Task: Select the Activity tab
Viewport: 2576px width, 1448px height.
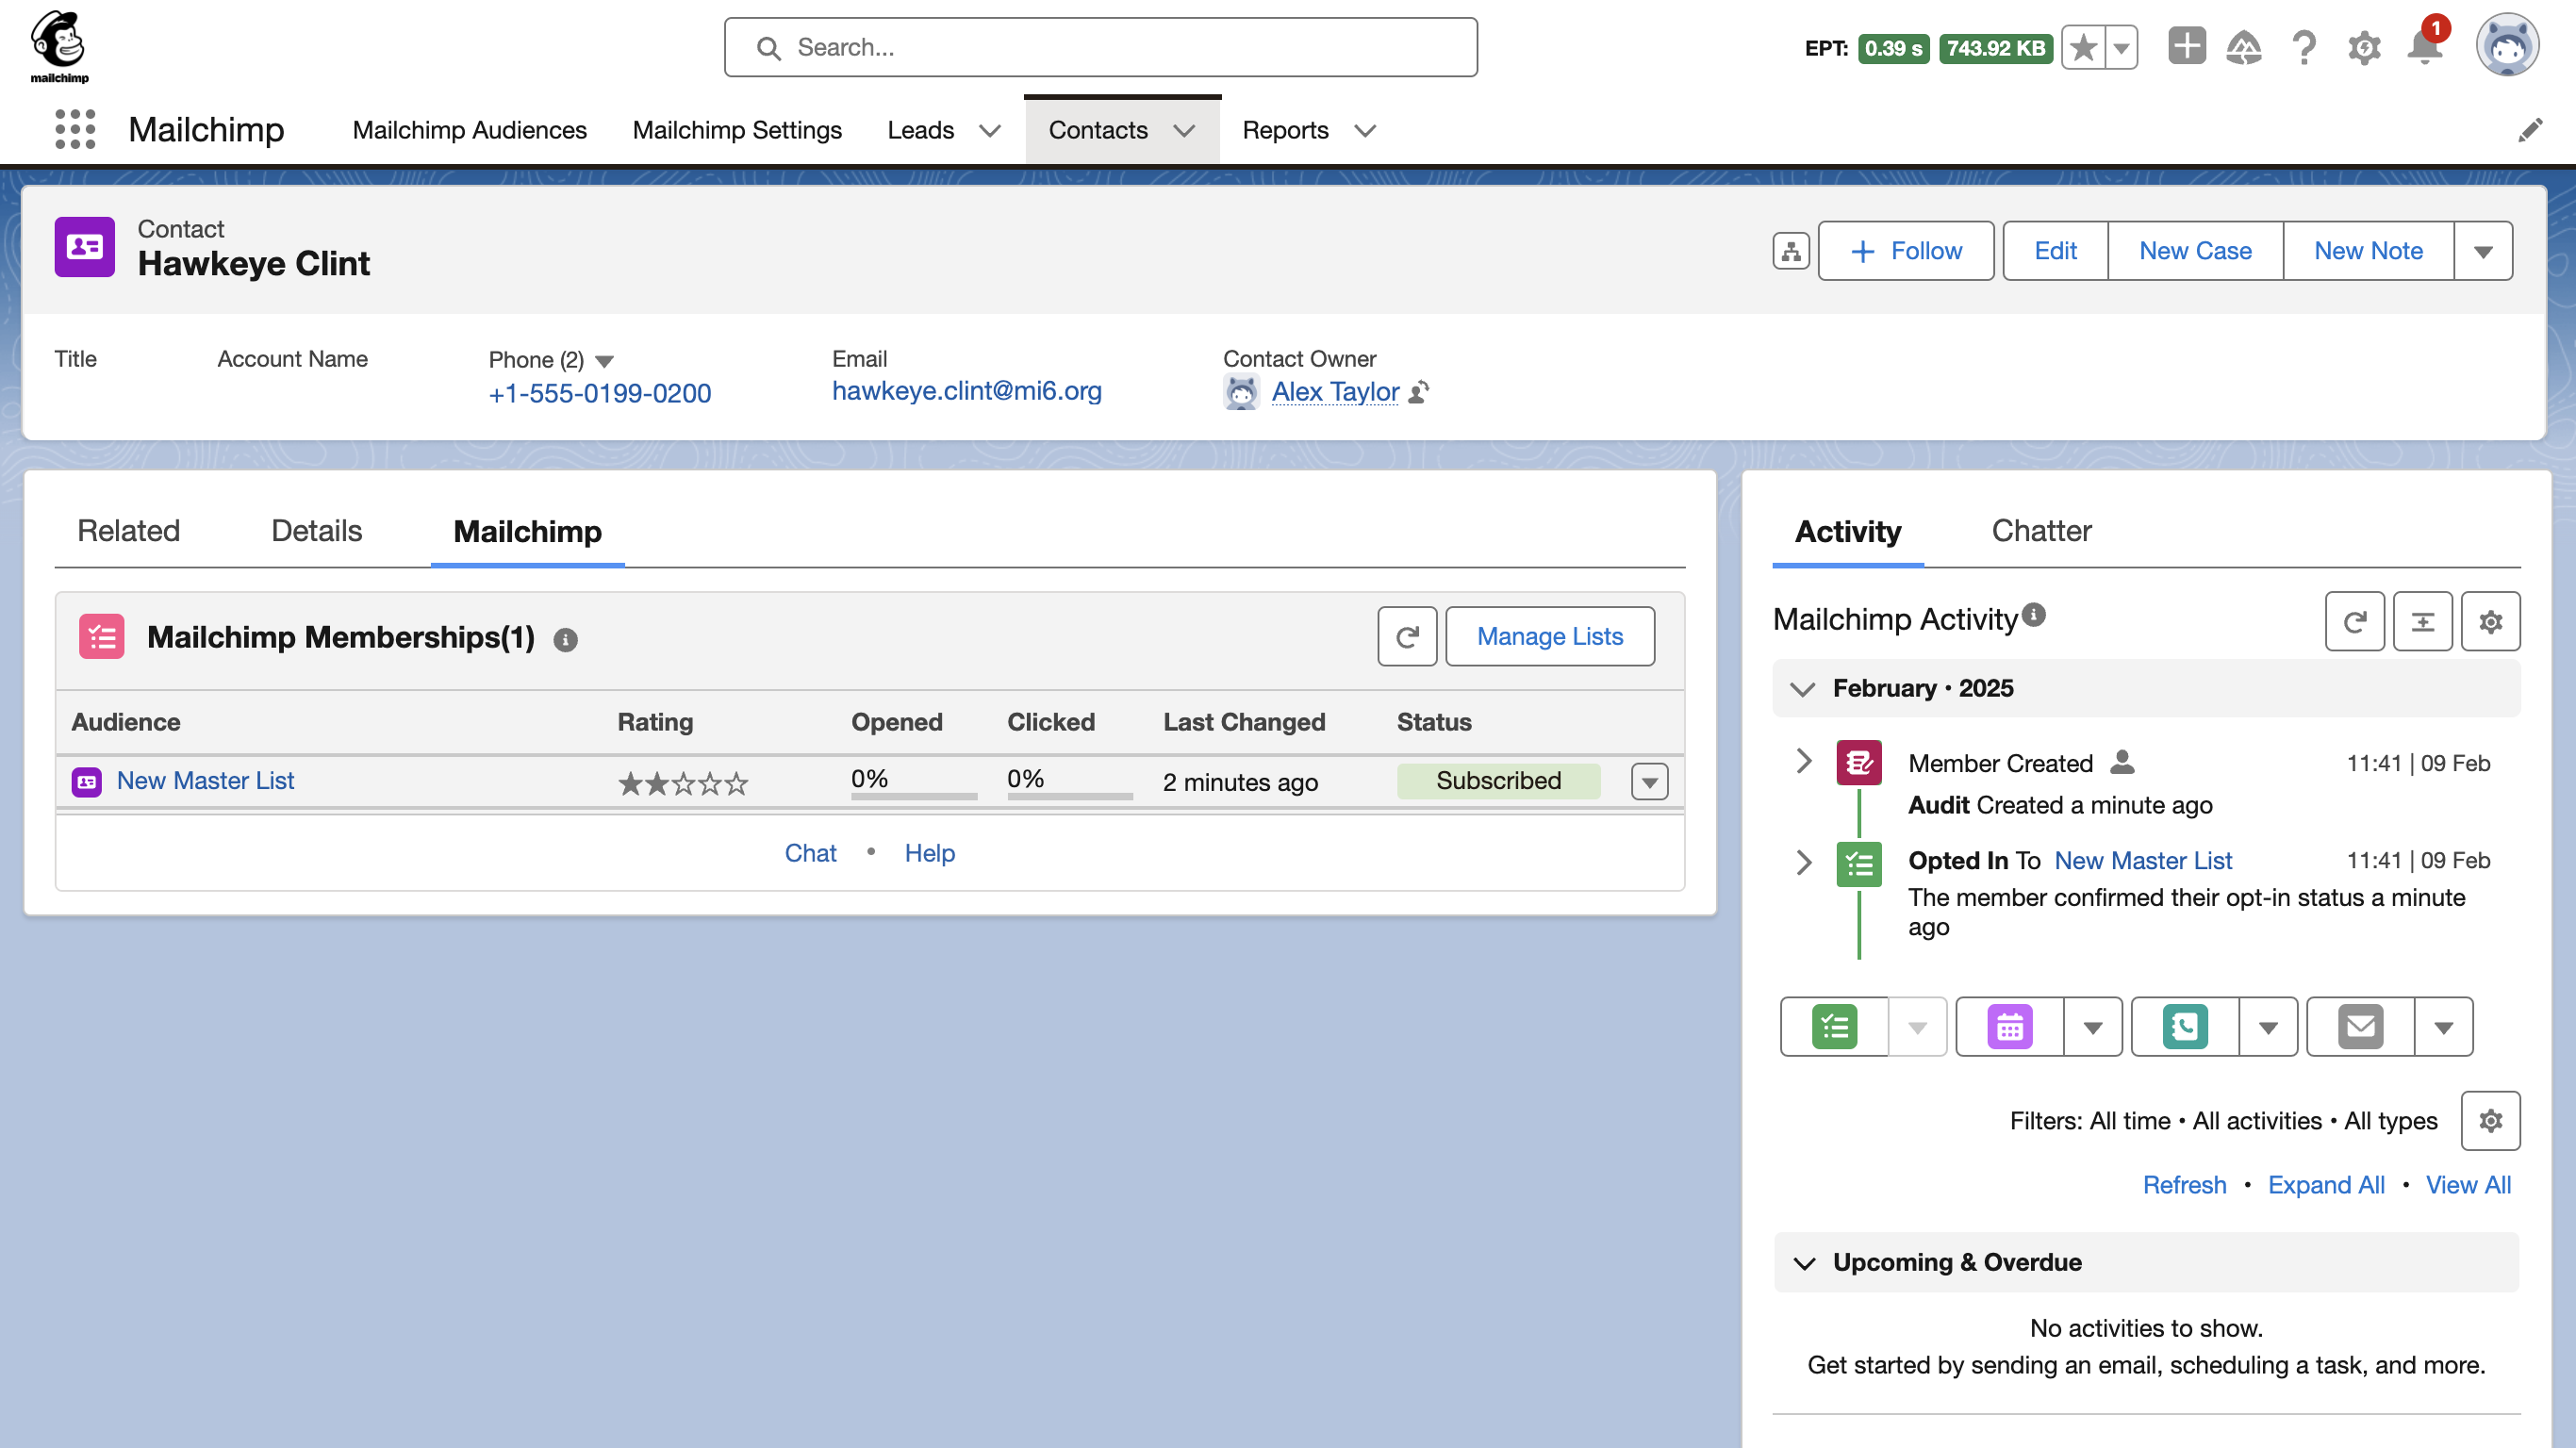Action: pos(1847,531)
